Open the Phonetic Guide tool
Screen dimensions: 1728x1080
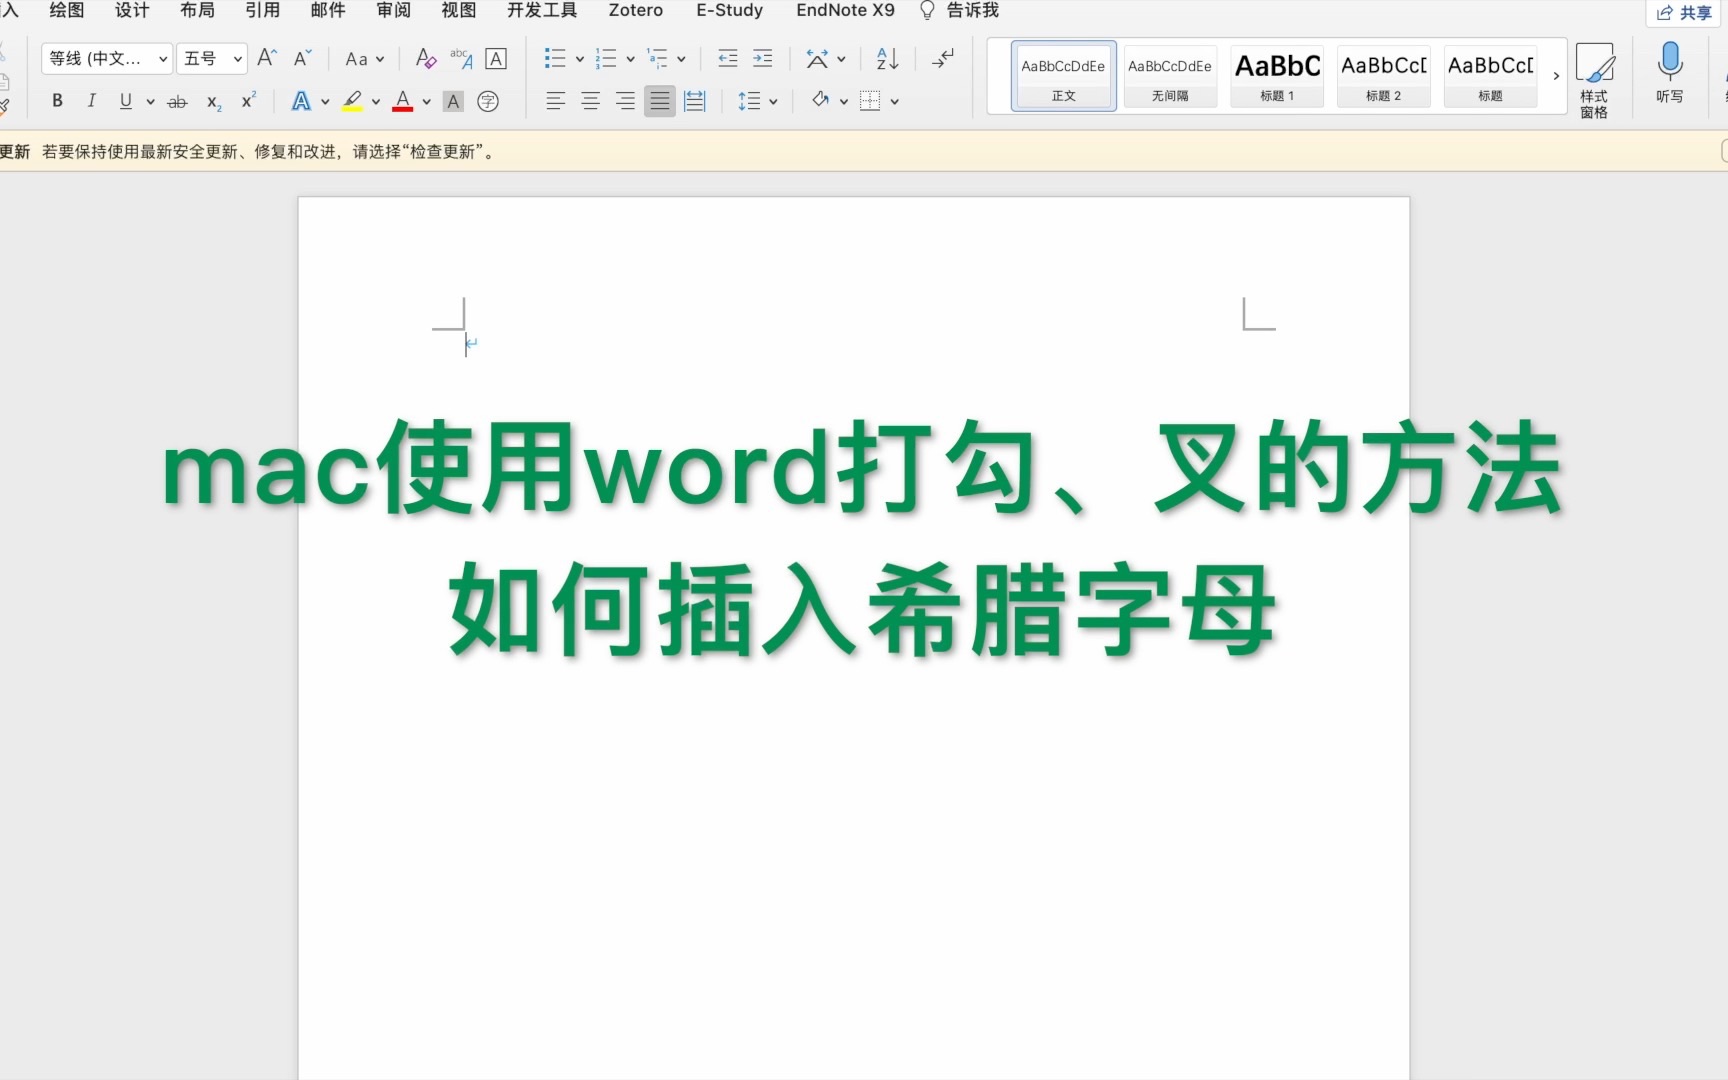(461, 58)
